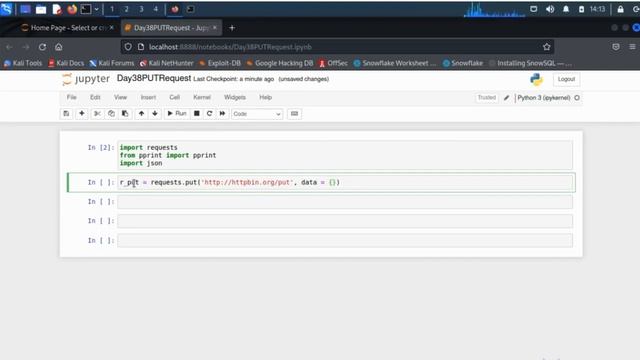640x360 pixels.
Task: Click the Python logo icon
Action: point(536,79)
